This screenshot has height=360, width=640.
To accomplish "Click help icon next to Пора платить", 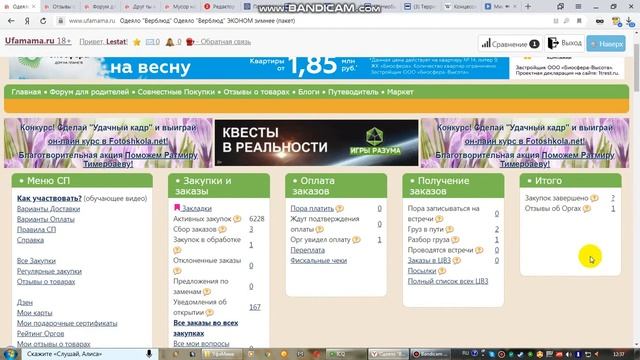I will click(339, 209).
